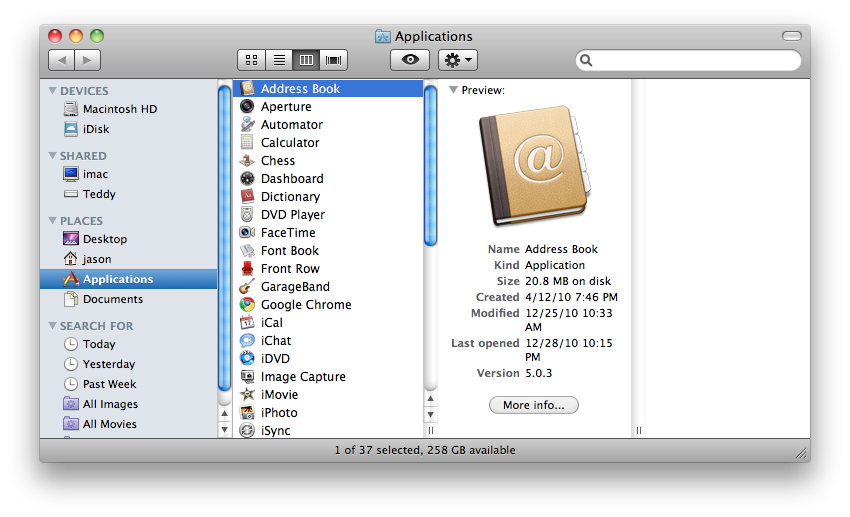Viewport: 850px width, 517px height.
Task: Click the applications column blue scroll thumb
Action: [430, 165]
